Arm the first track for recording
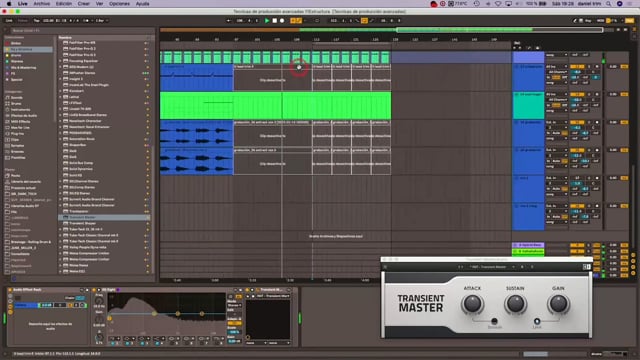640x360 pixels. coord(597,66)
